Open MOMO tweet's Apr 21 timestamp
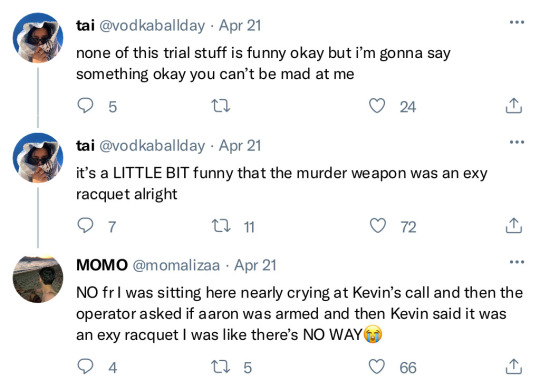540x390 pixels. click(x=255, y=265)
